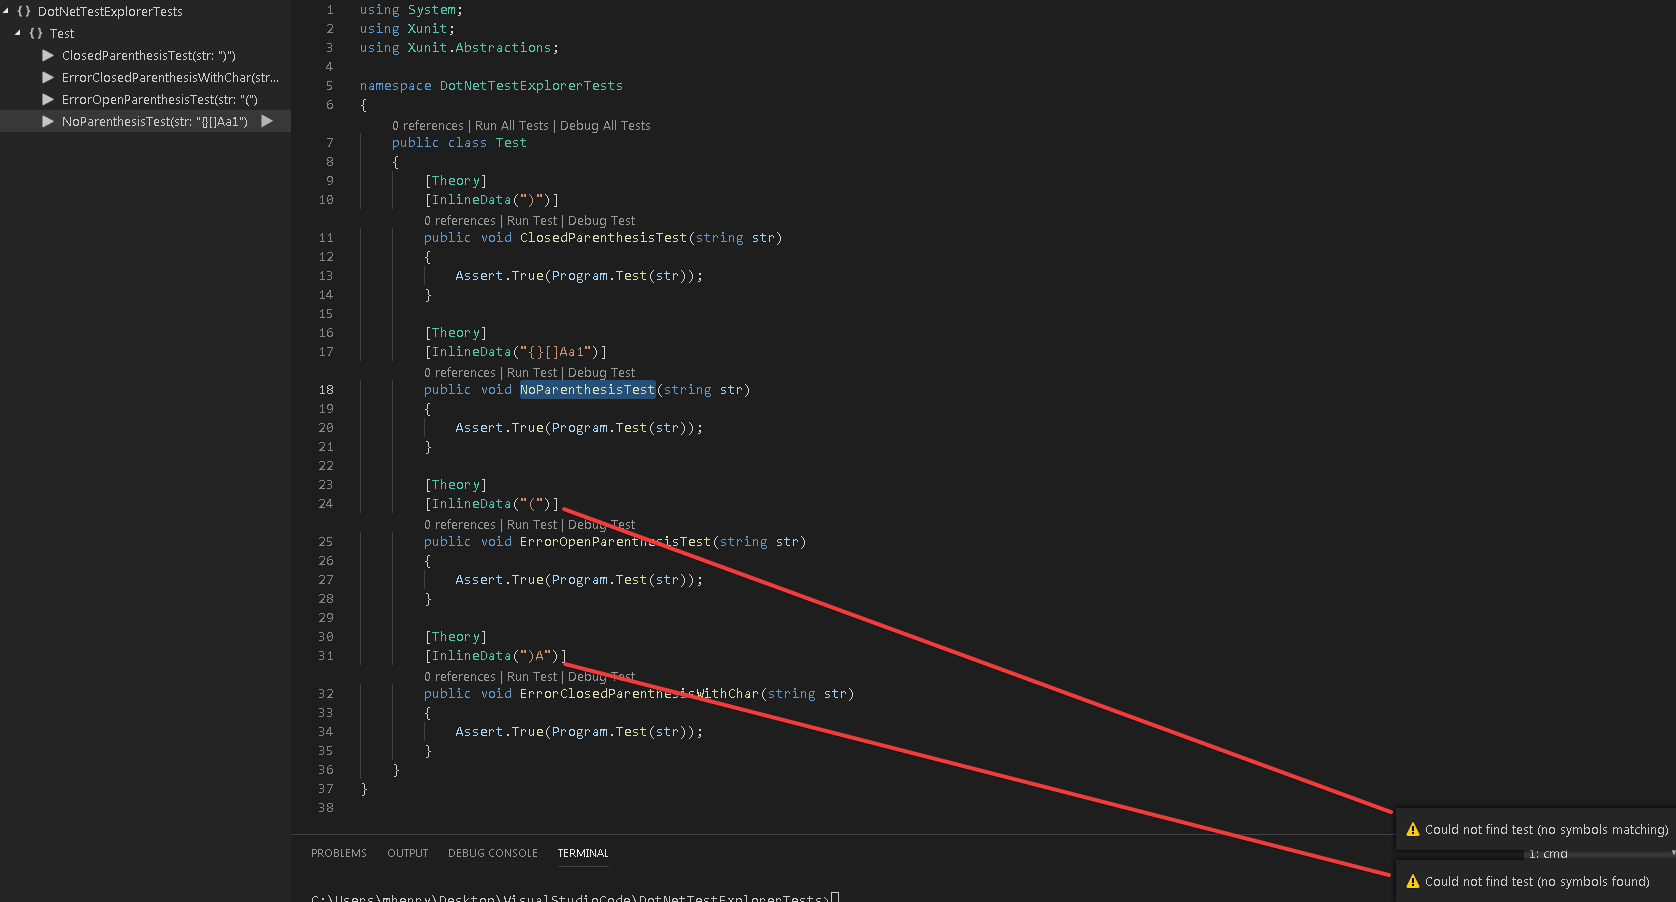Click Debug Test above ErrorOpenParenthesisTest
Image resolution: width=1676 pixels, height=902 pixels.
(601, 524)
